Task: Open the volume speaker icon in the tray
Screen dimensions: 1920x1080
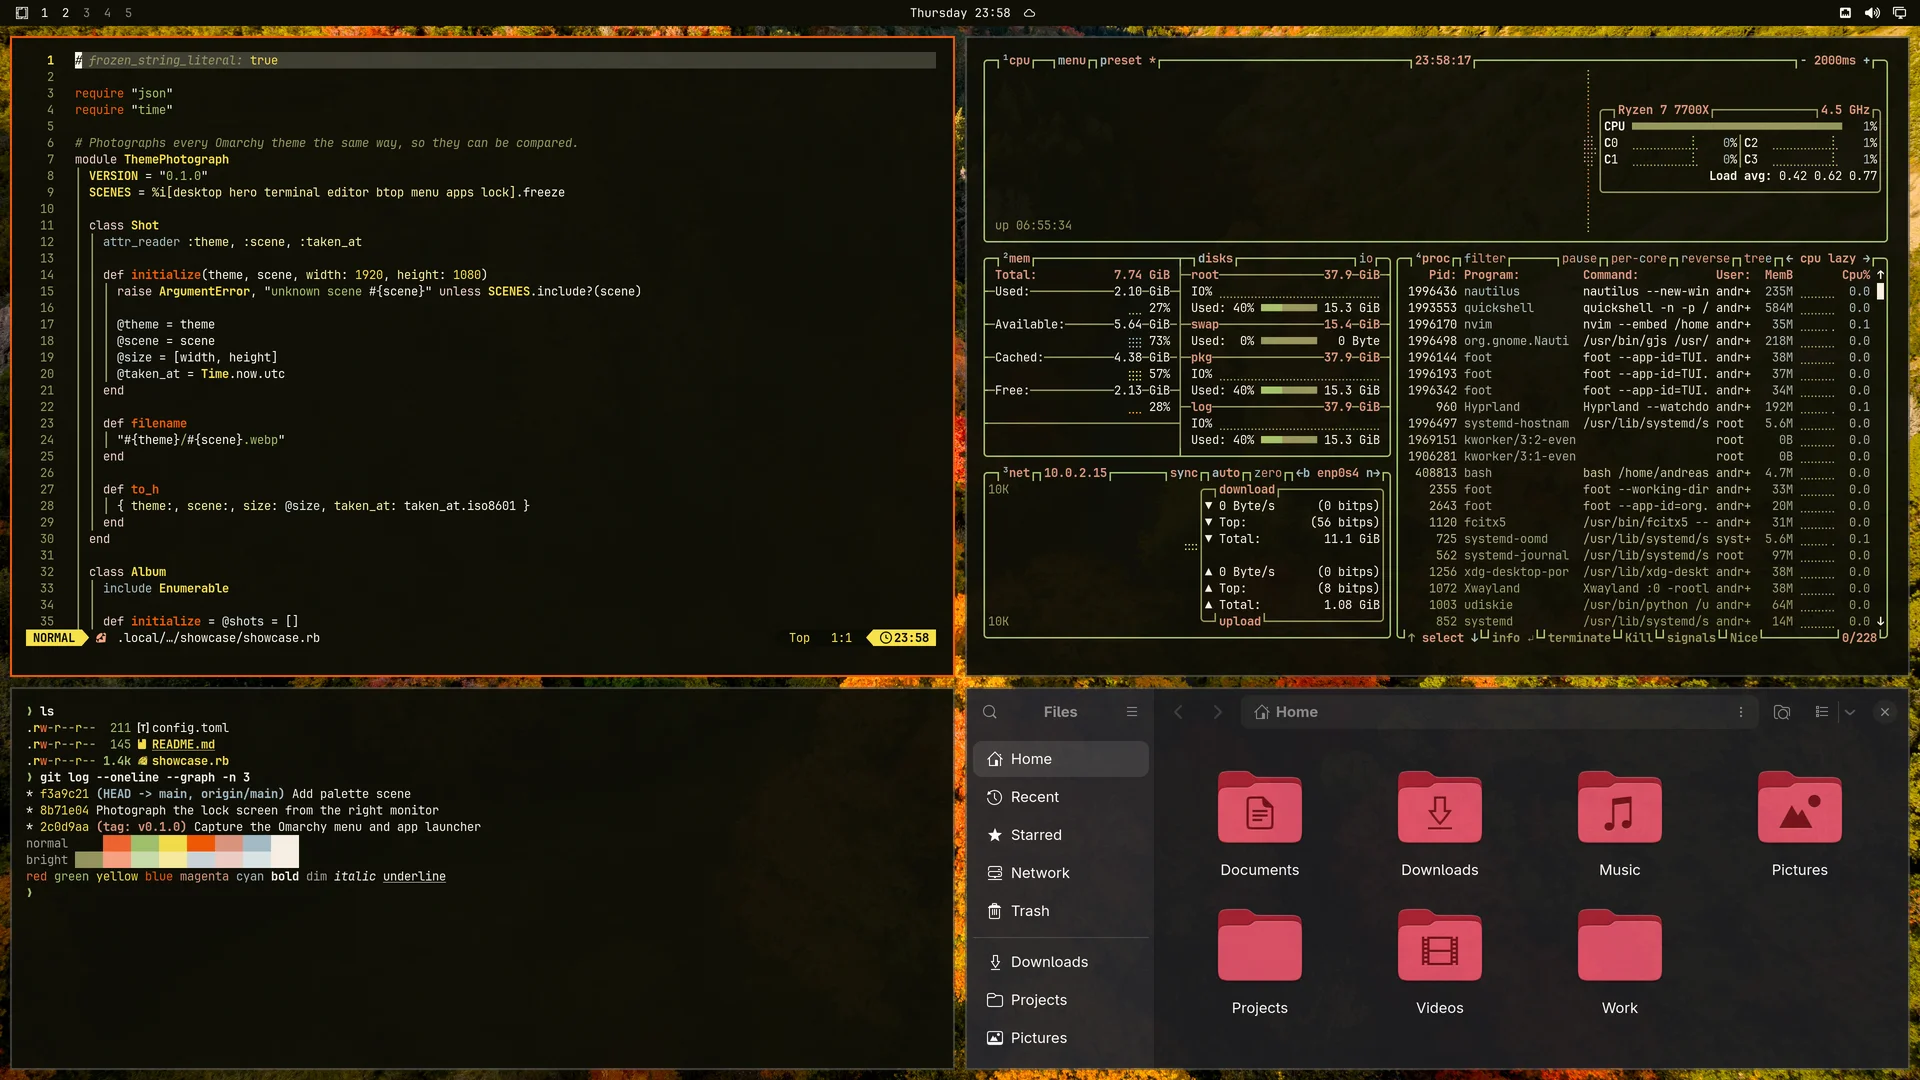Action: 1872,13
